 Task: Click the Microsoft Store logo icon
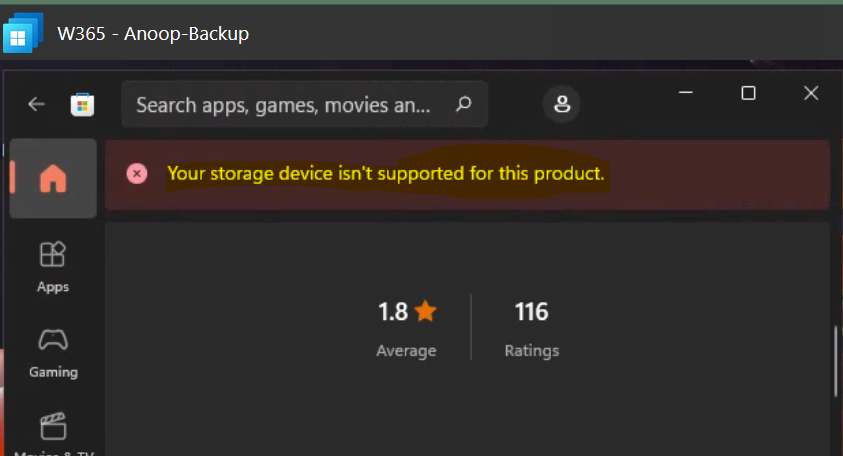click(x=82, y=104)
